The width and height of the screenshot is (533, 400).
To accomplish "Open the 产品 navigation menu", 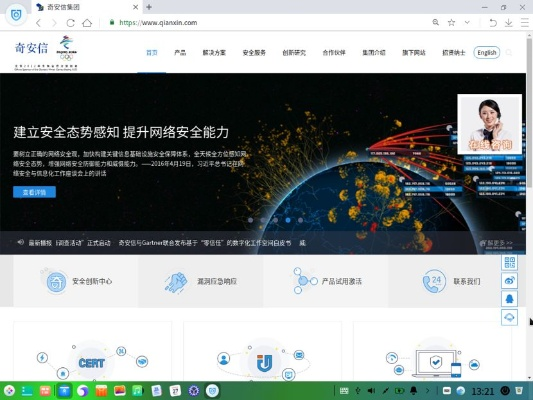I will (180, 53).
